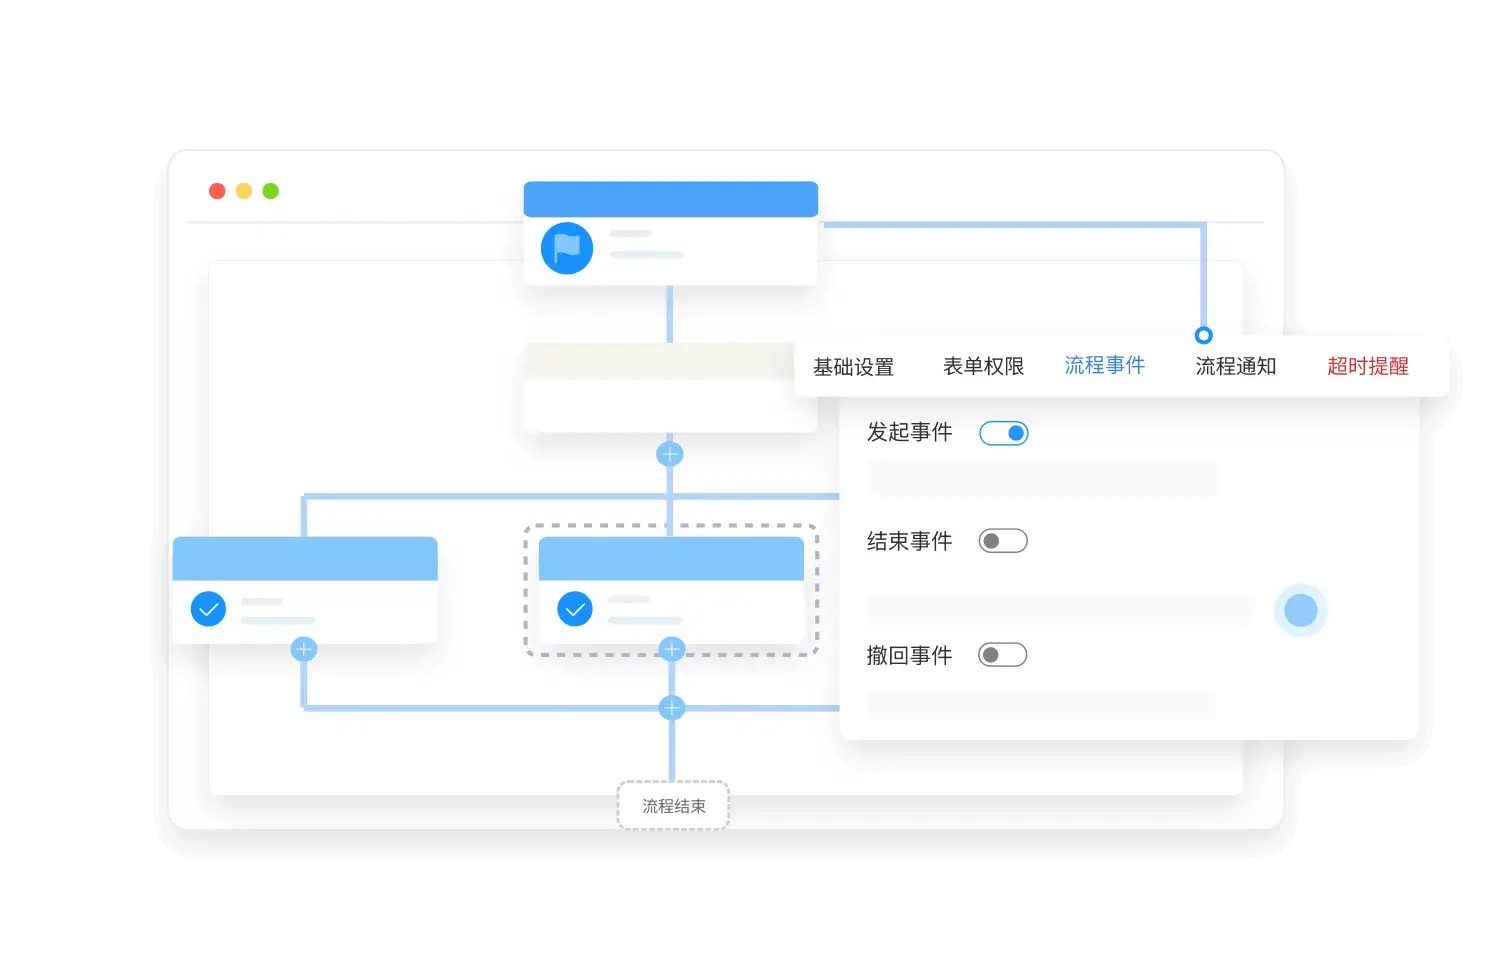
Task: Enable the 结束事件 toggle
Action: pos(1003,541)
